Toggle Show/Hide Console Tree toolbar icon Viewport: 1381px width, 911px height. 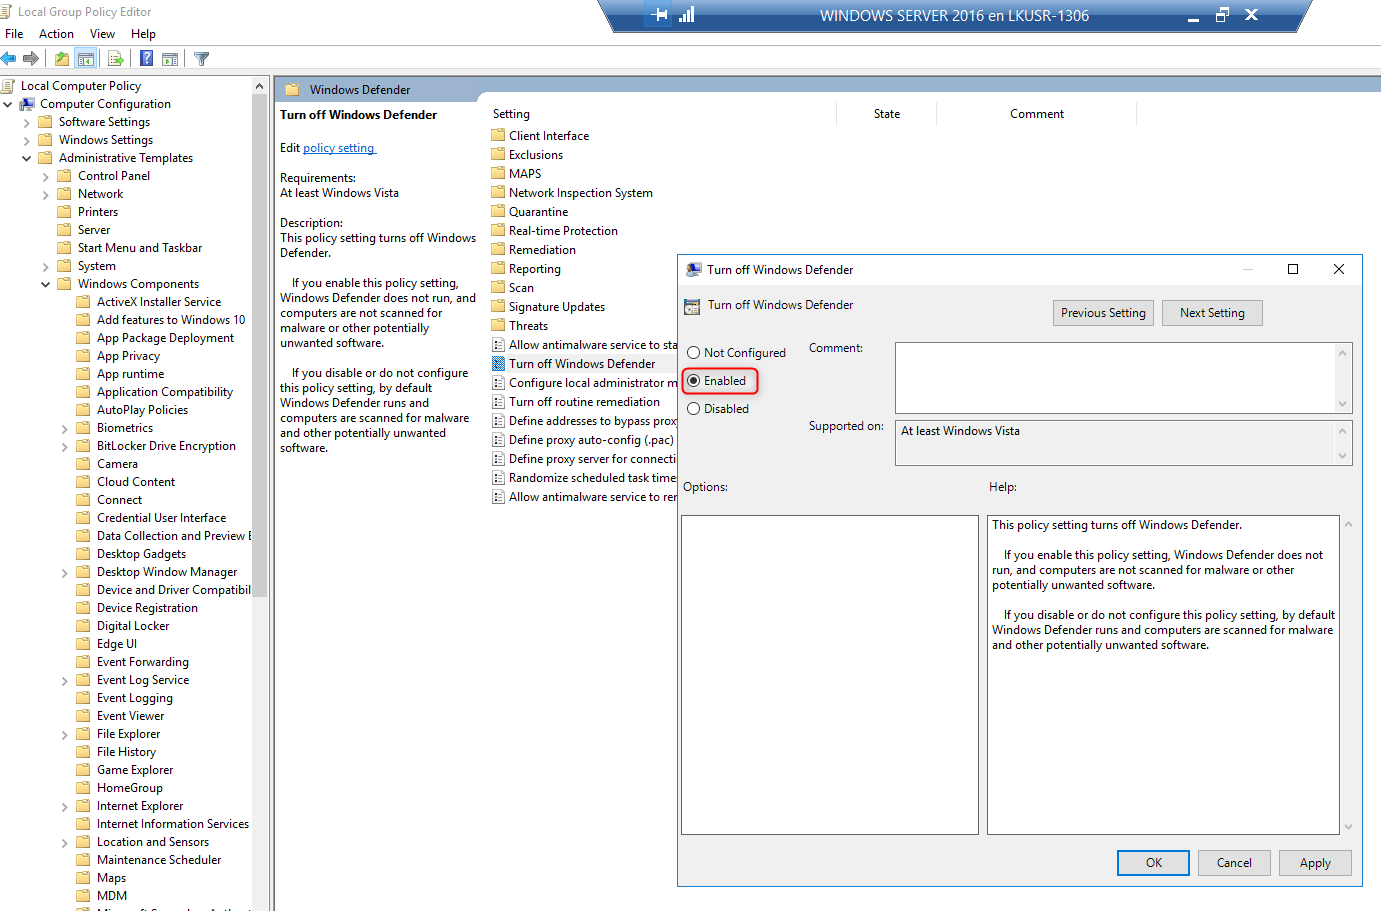86,59
